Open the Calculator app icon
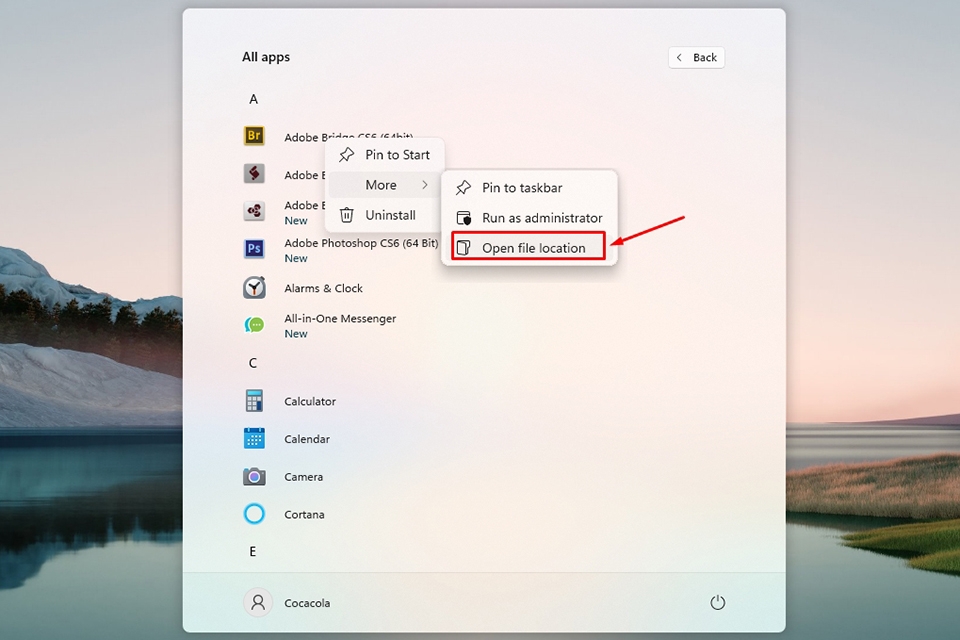The image size is (960, 640). [253, 401]
